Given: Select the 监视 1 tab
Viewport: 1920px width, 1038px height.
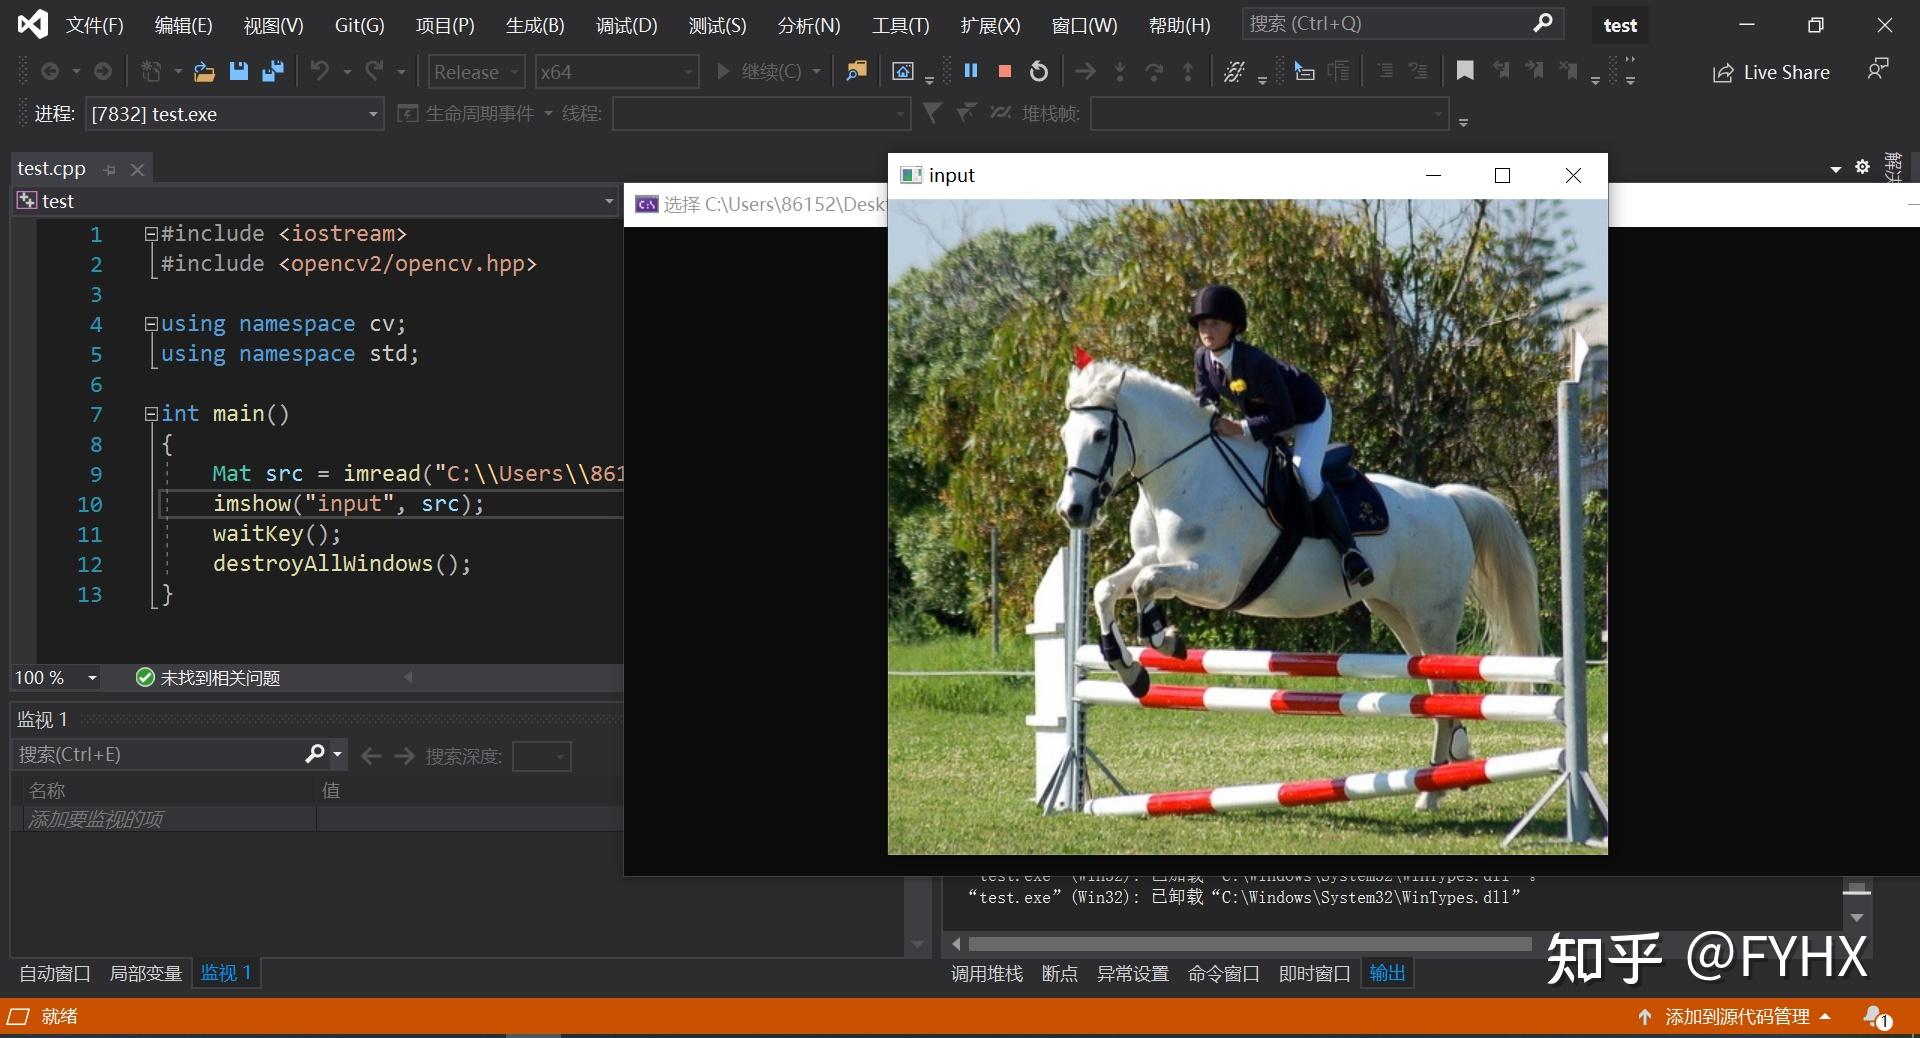Looking at the screenshot, I should point(226,973).
